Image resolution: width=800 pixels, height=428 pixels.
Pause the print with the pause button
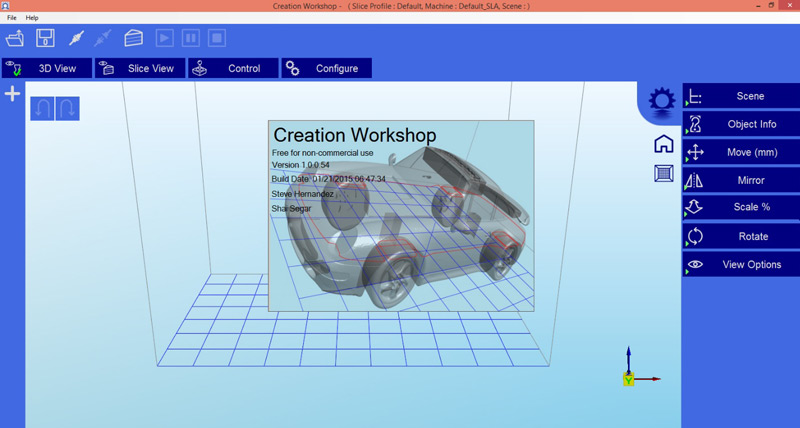point(191,38)
